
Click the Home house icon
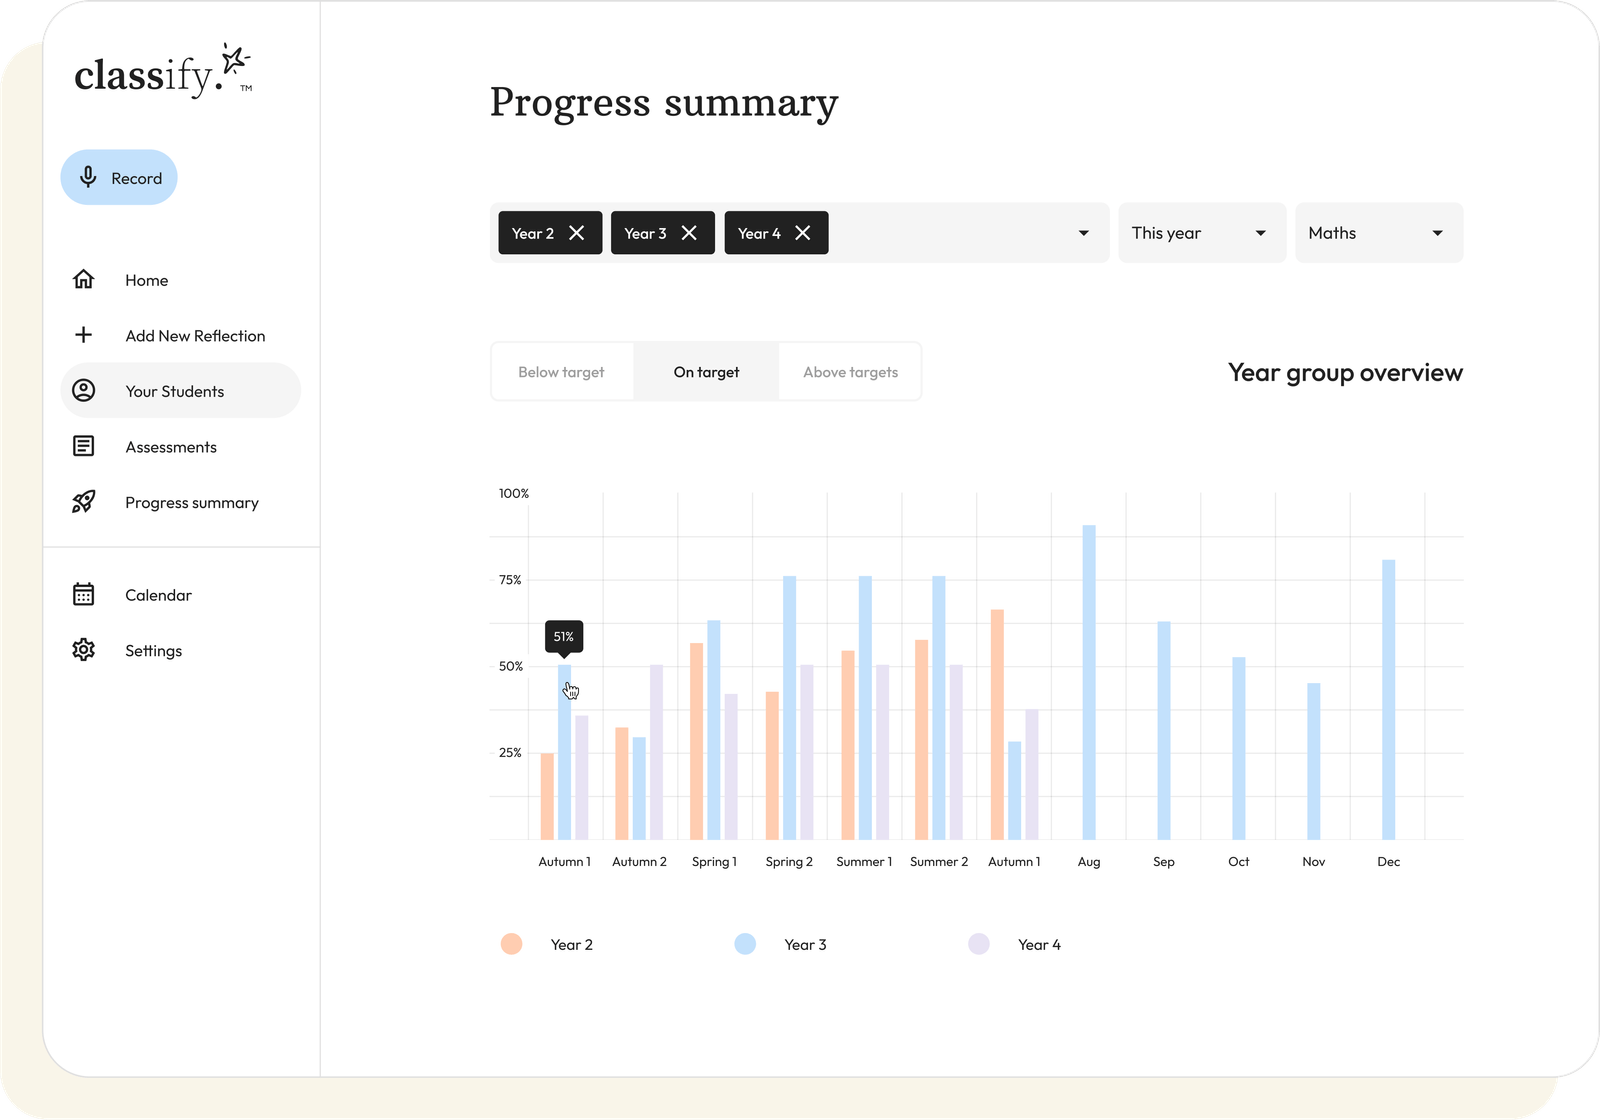click(x=84, y=280)
